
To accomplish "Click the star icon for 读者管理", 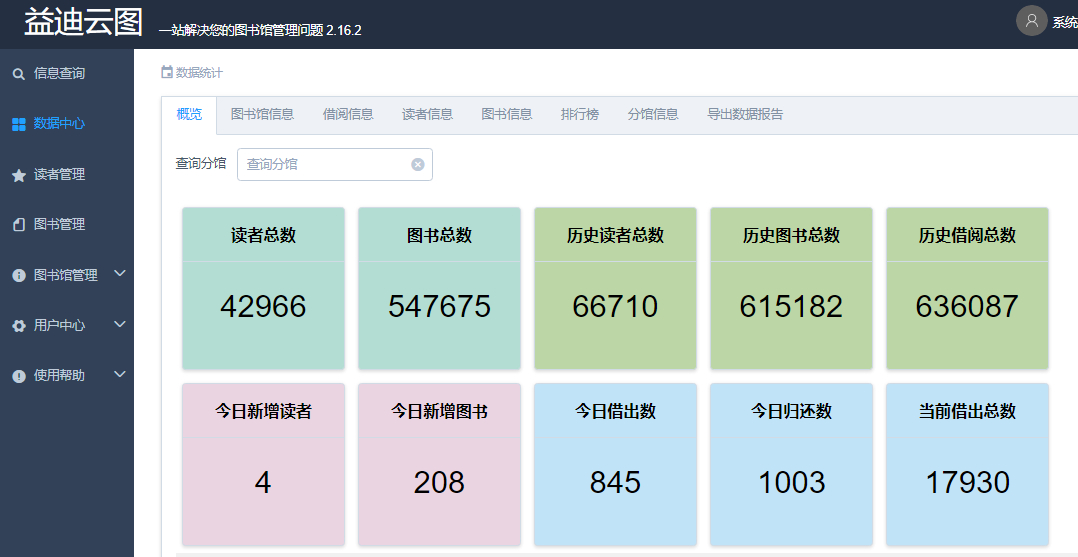I will pos(18,175).
